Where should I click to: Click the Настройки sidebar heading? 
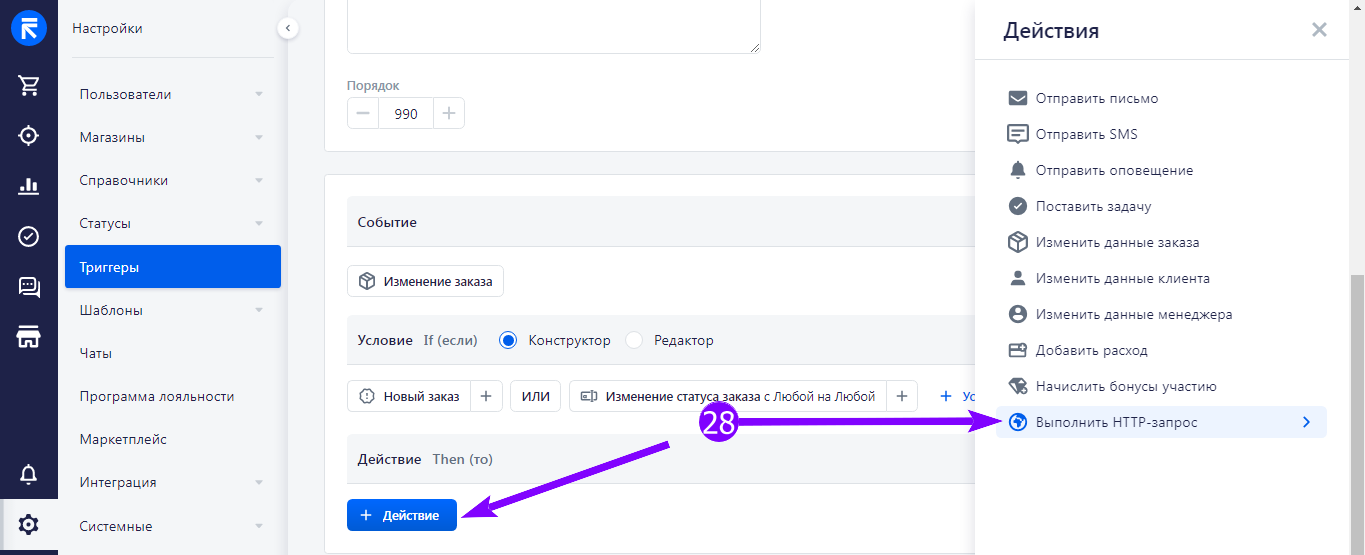point(107,28)
